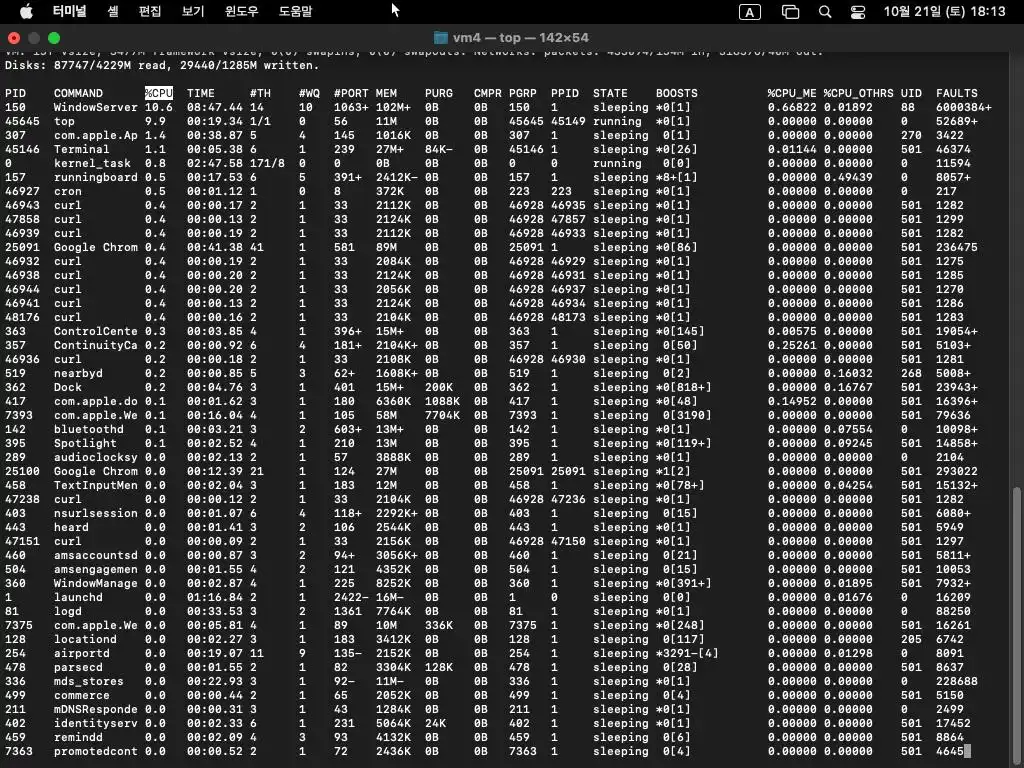Open Control Center icon in menu bar

tap(857, 12)
